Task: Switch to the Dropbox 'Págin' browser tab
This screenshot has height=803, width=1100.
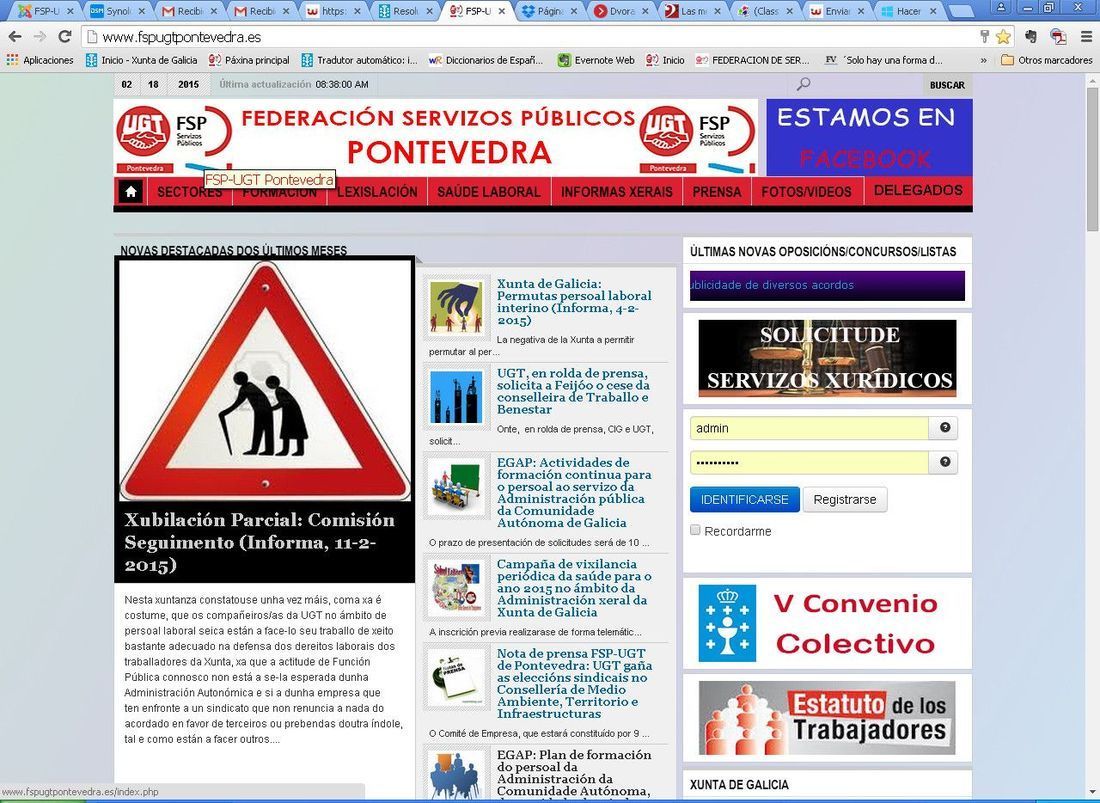Action: [549, 11]
